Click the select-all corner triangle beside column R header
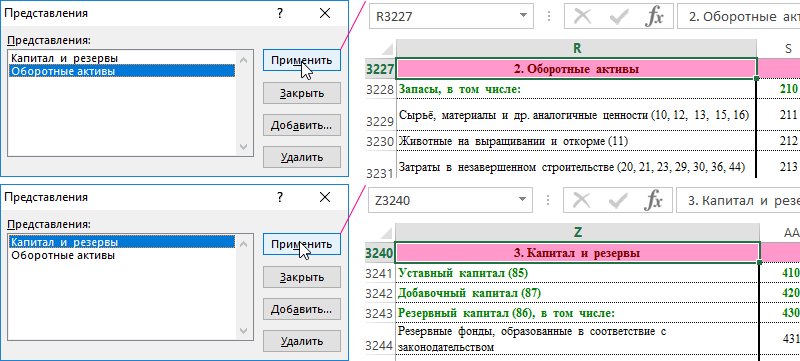 click(x=388, y=49)
